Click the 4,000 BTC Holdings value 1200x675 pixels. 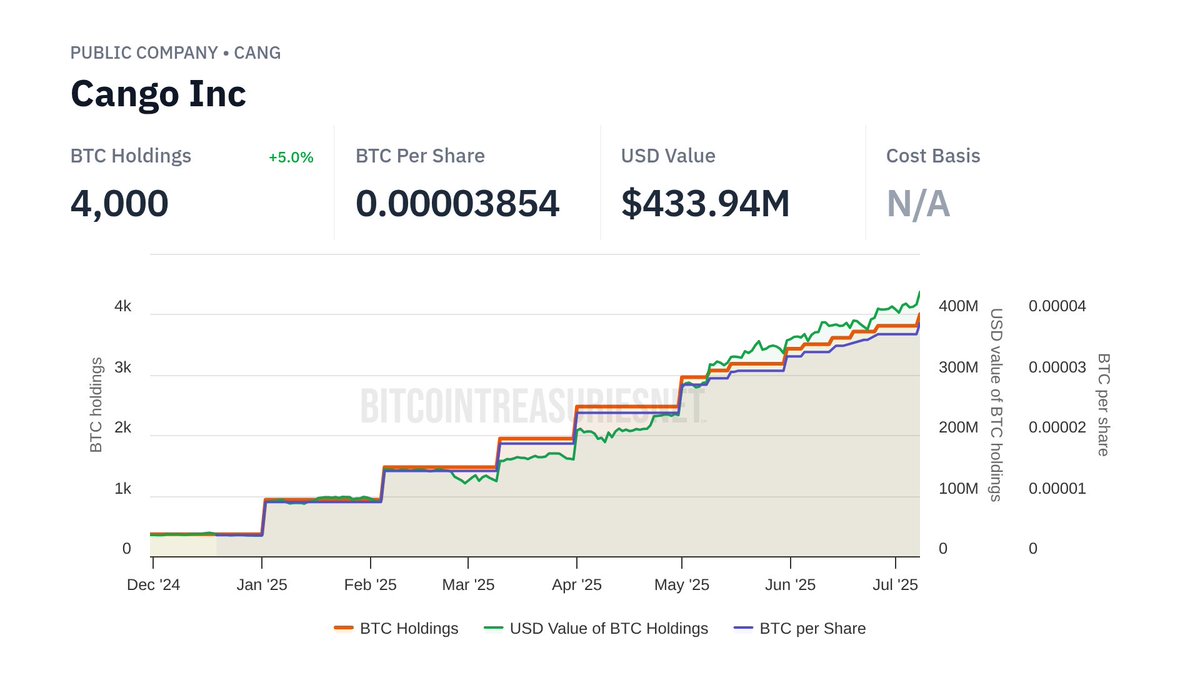click(119, 203)
